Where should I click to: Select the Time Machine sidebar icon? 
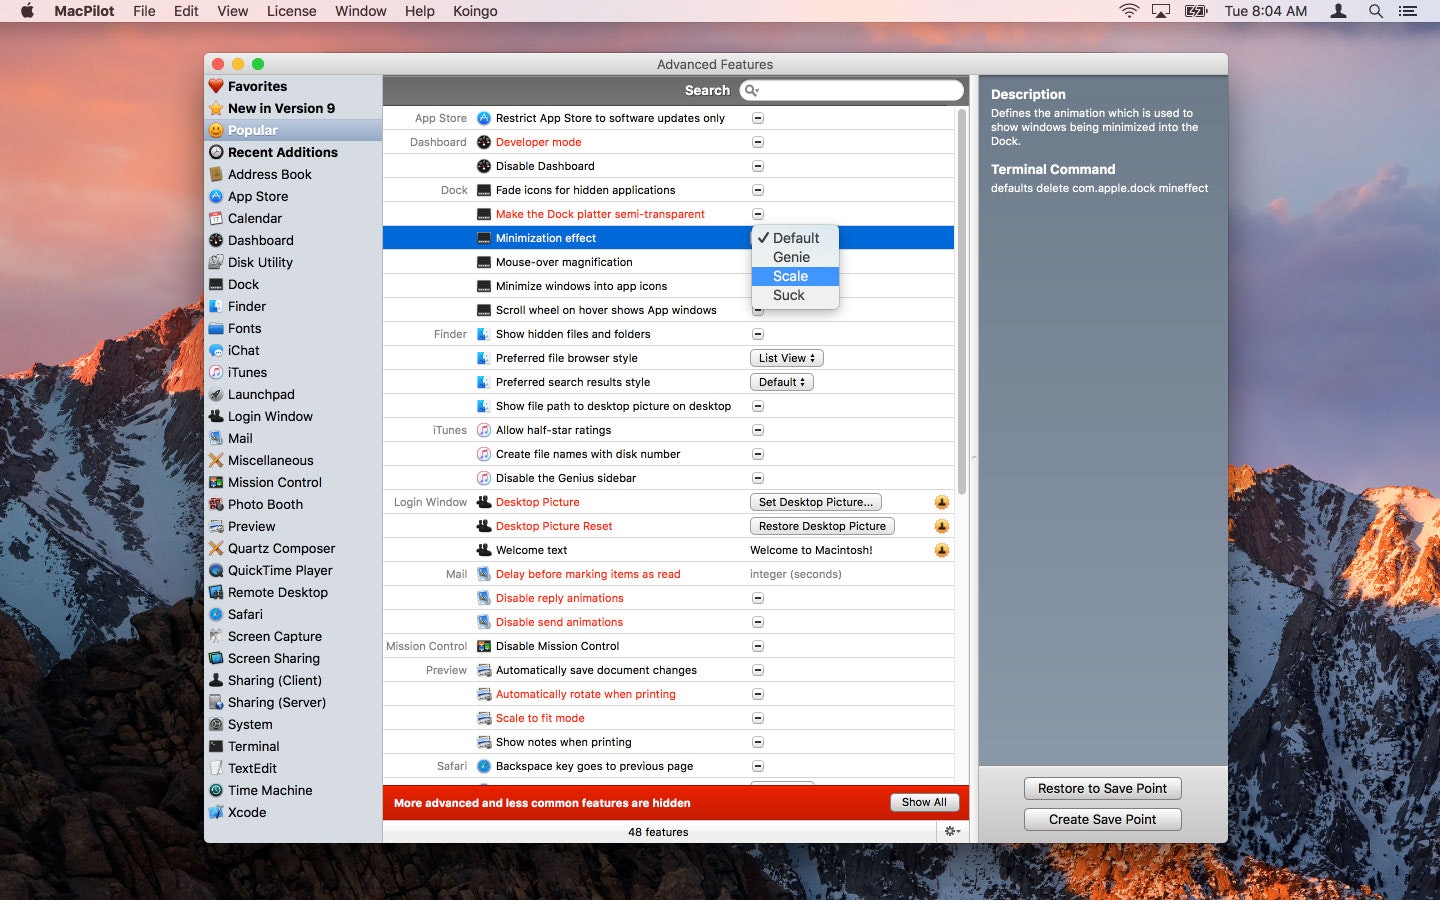coord(217,790)
